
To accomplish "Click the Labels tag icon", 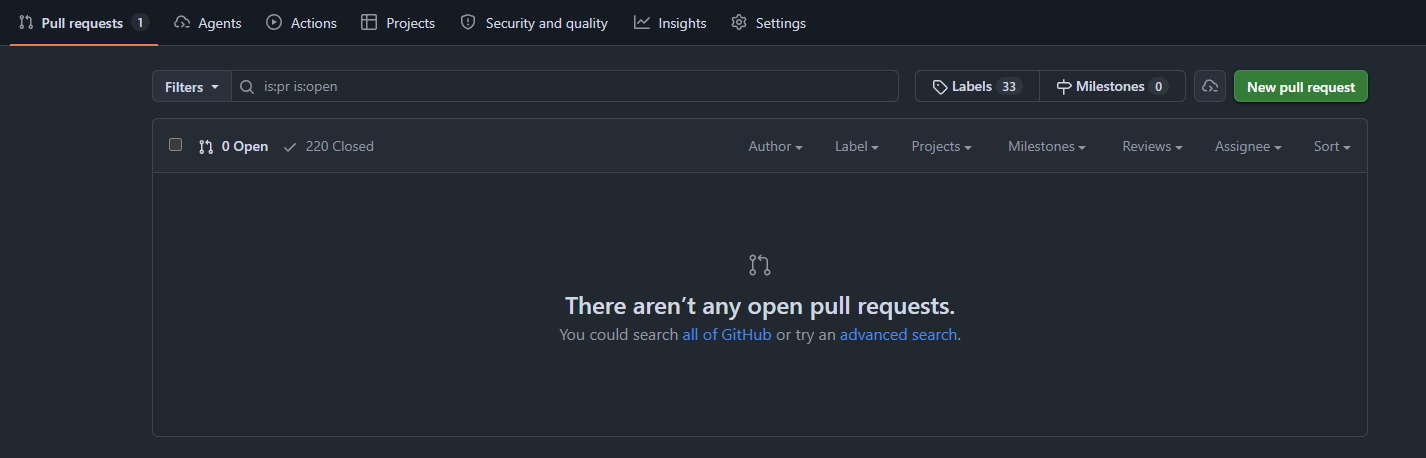I will pos(940,87).
